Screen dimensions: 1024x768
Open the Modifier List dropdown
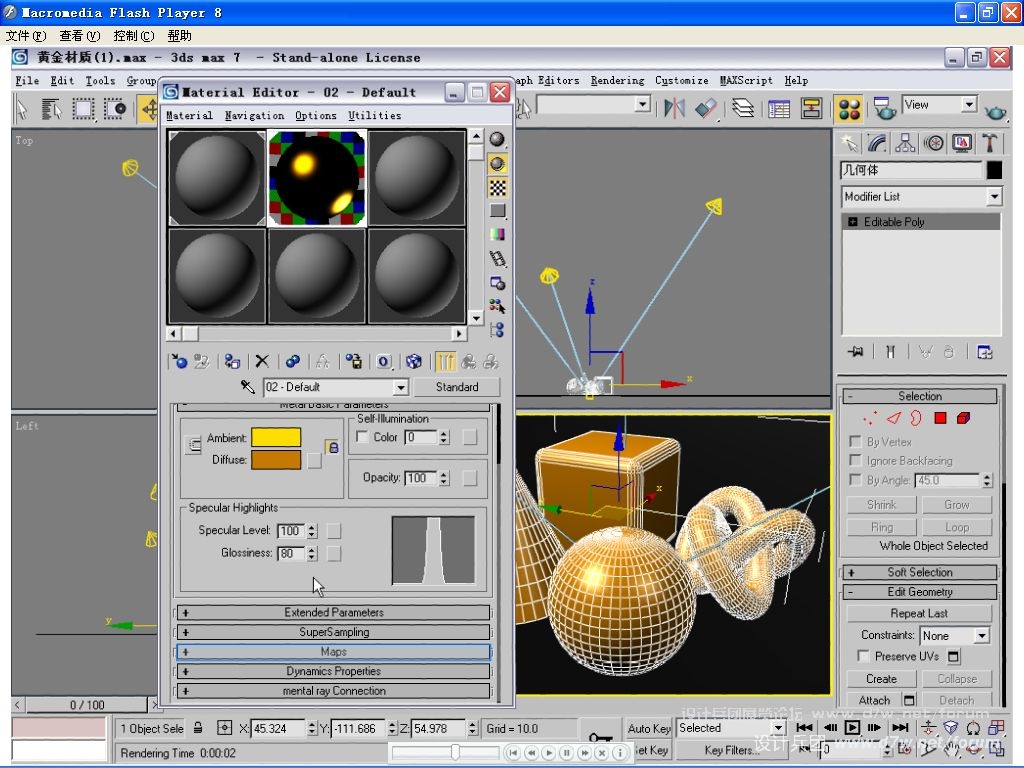click(x=994, y=196)
